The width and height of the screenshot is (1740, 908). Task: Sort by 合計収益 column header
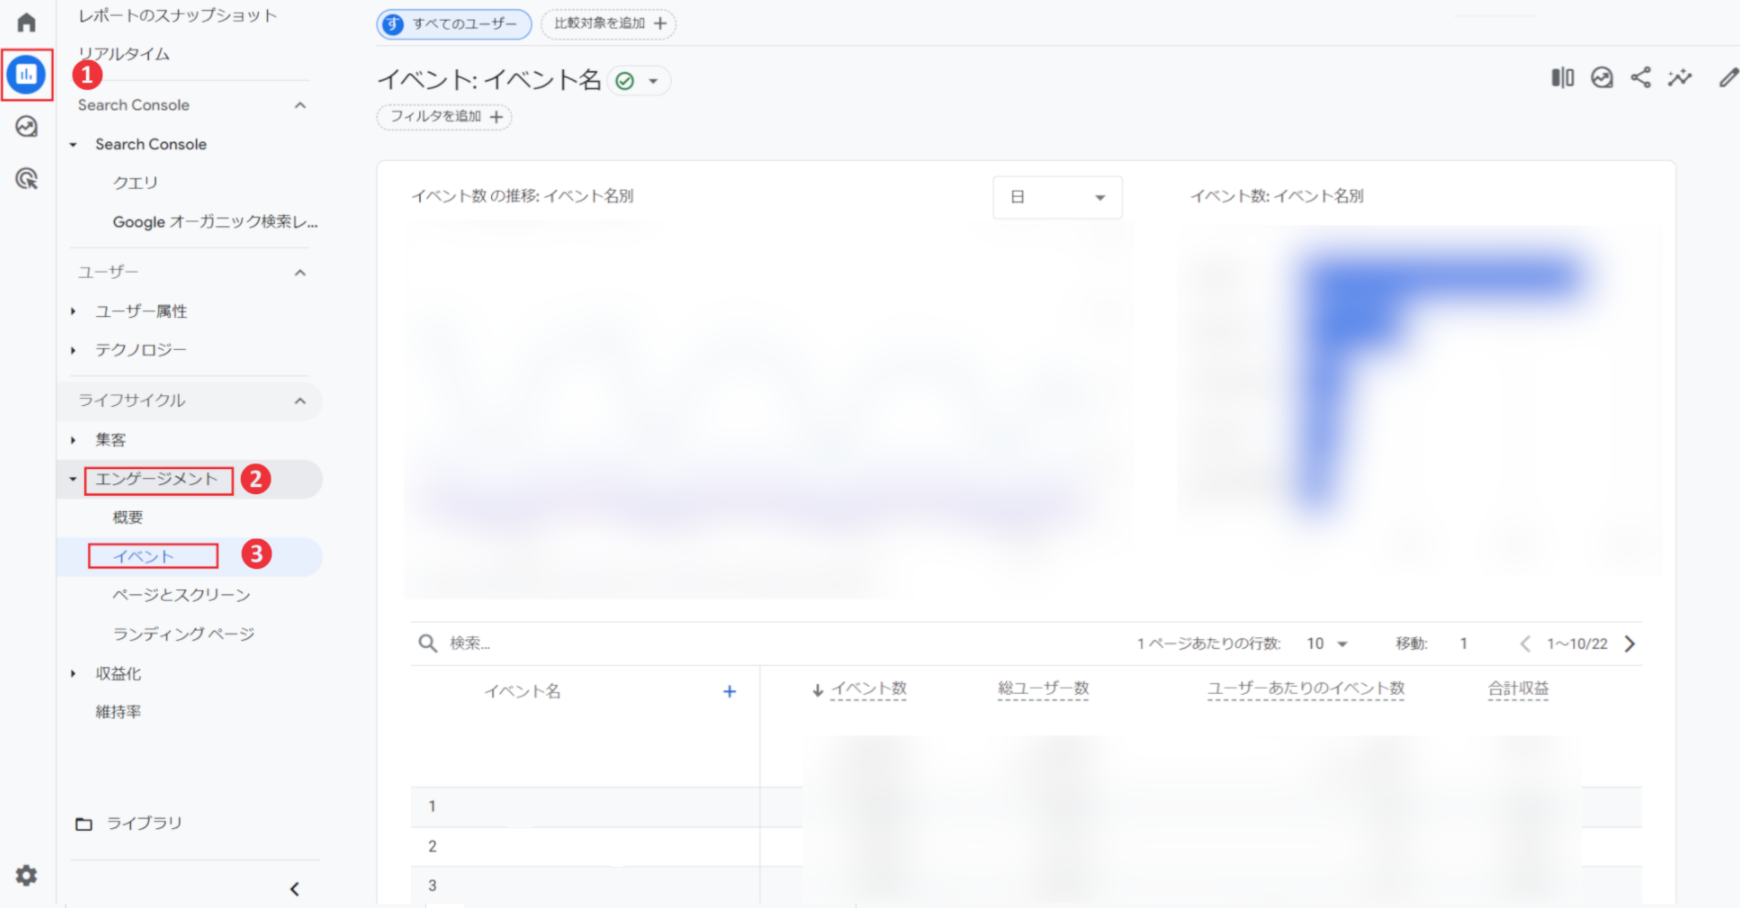pyautogui.click(x=1518, y=689)
